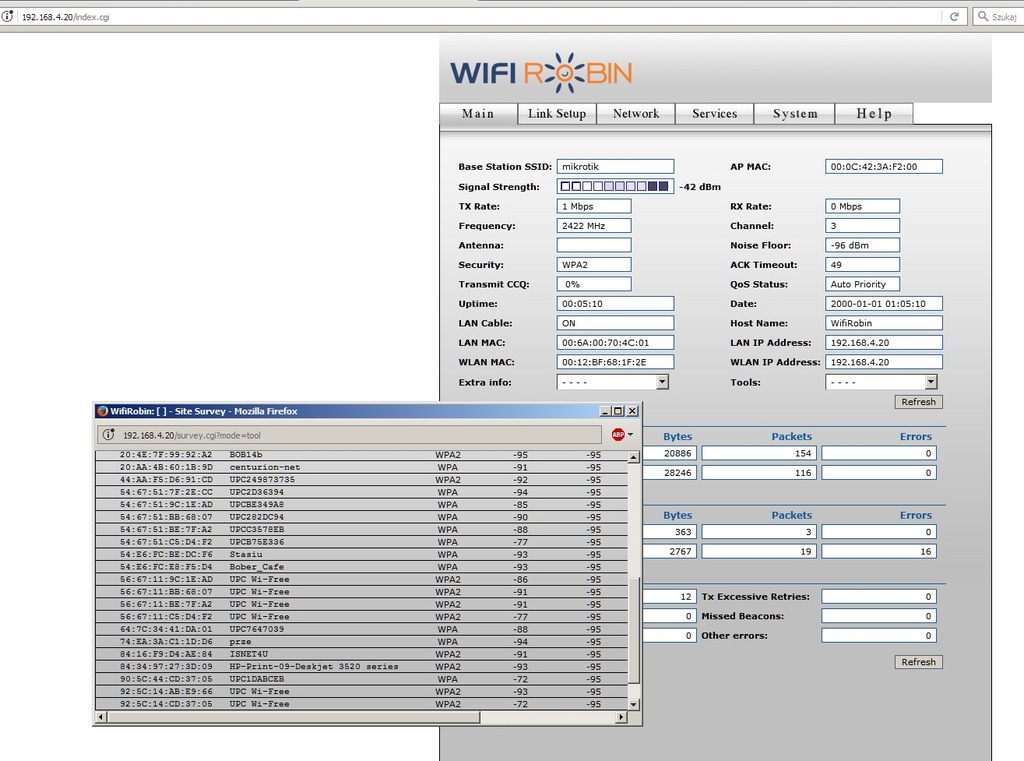Open the Adblock Plus dropdown arrow
1024x761 pixels.
pos(630,434)
